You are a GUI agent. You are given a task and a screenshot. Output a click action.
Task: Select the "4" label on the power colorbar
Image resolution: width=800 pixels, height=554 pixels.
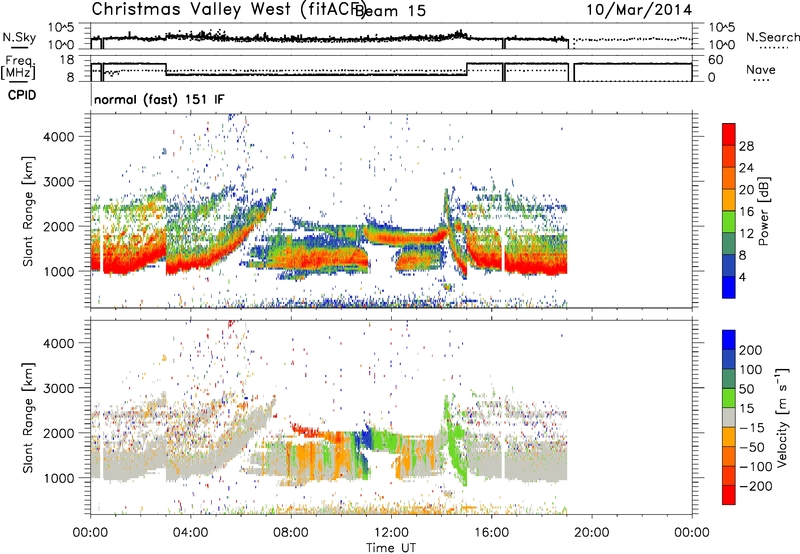(742, 277)
